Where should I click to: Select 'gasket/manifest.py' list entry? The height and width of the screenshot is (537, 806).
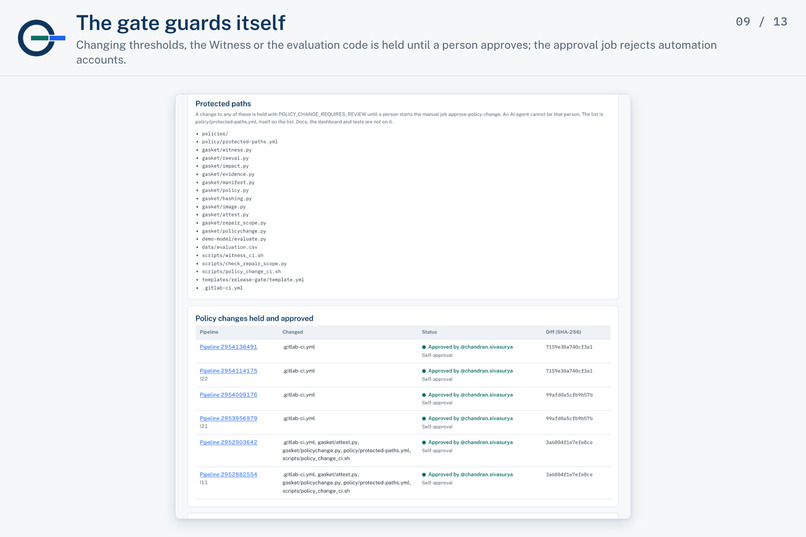228,182
